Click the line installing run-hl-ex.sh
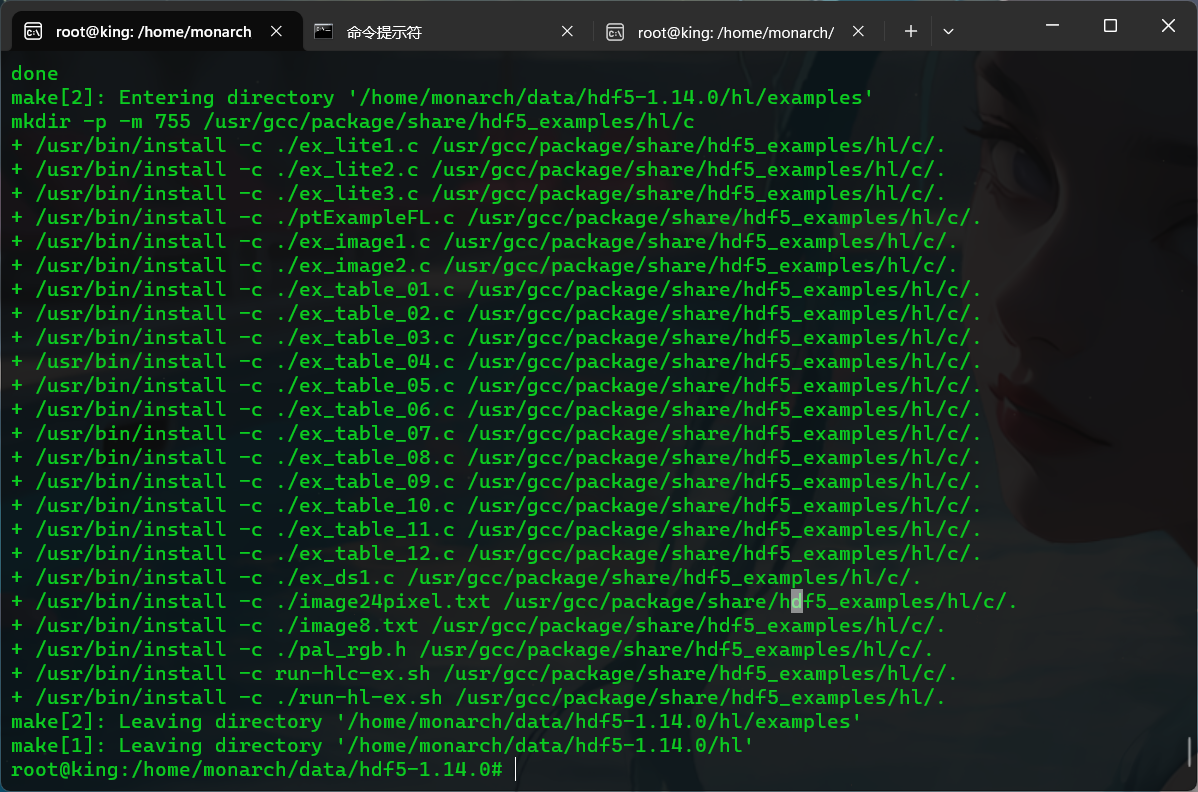This screenshot has height=792, width=1198. coord(478,697)
